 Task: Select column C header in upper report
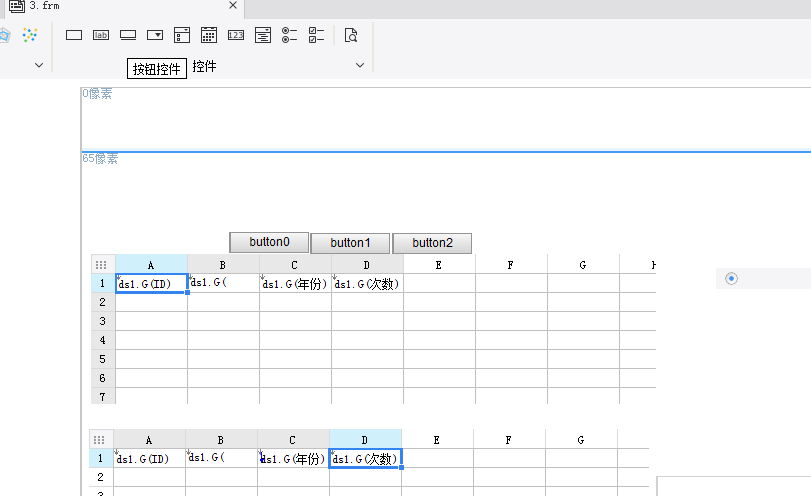[295, 265]
